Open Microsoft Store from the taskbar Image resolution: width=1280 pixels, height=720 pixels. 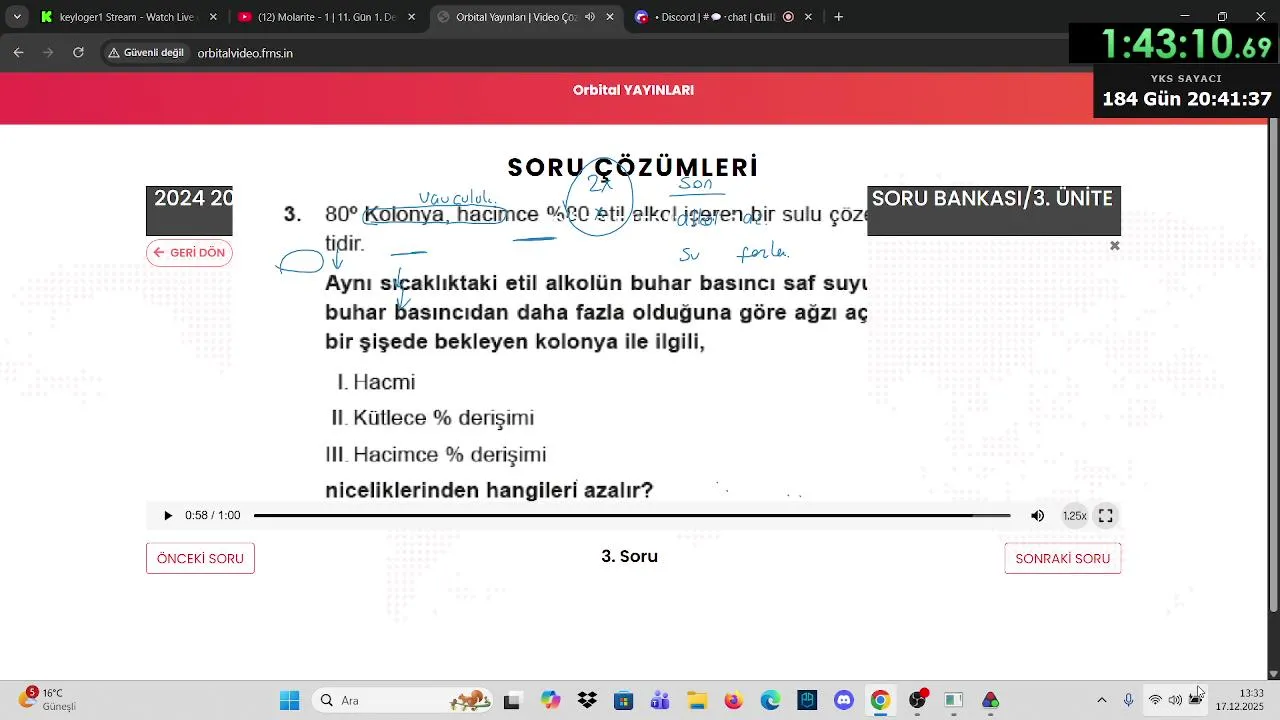[x=623, y=700]
